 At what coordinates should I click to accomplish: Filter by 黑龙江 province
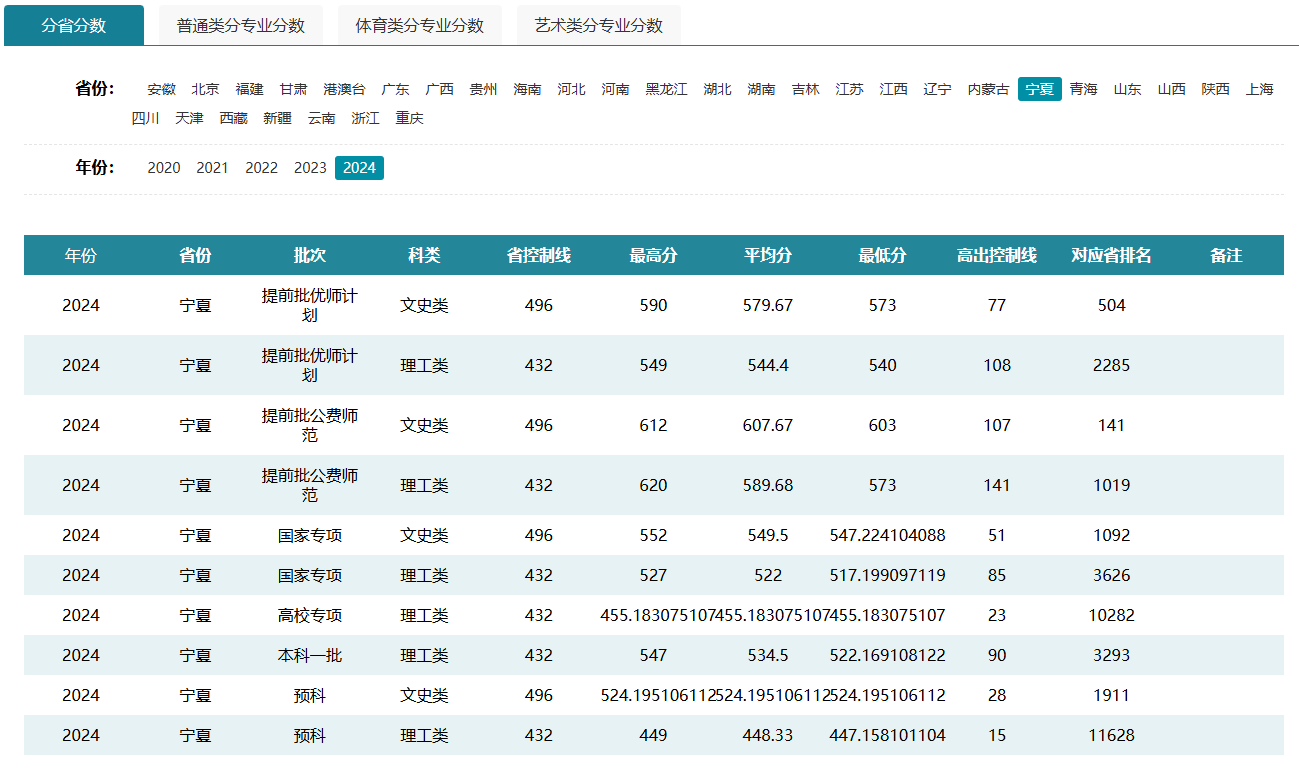666,89
